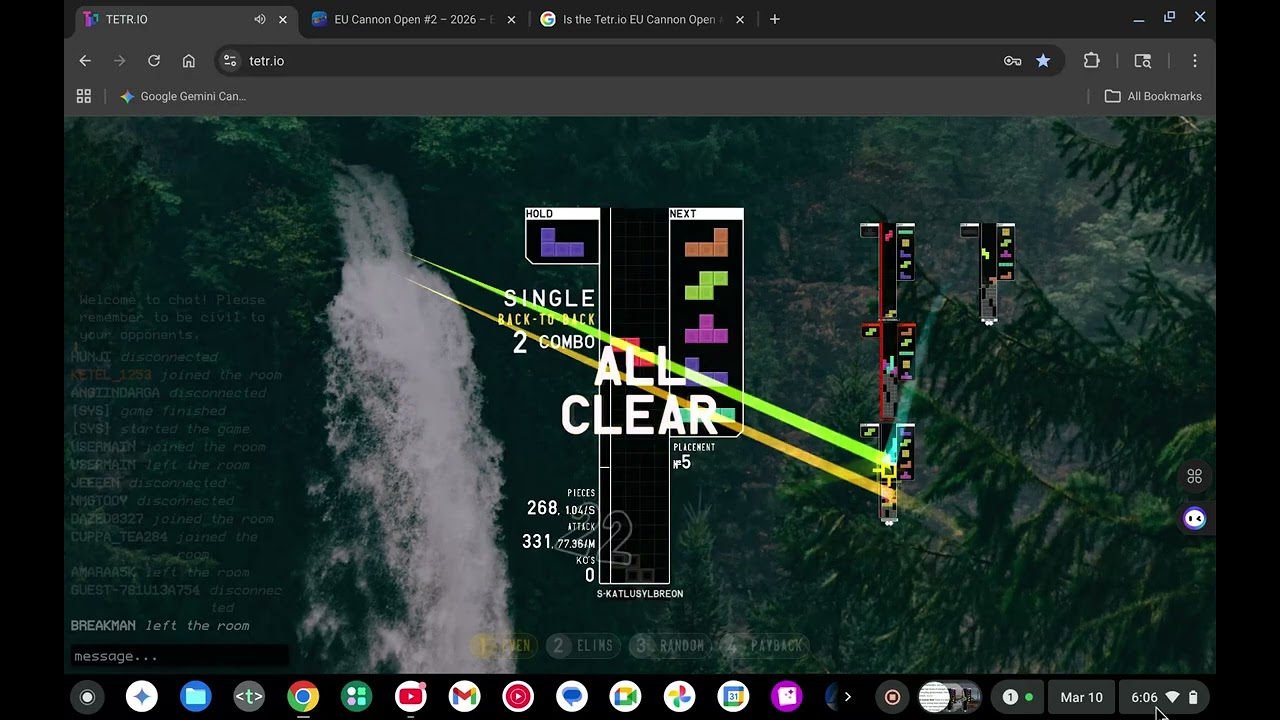The image size is (1280, 720).
Task: Open the Google Gemini Can… bookmark
Action: (x=183, y=96)
